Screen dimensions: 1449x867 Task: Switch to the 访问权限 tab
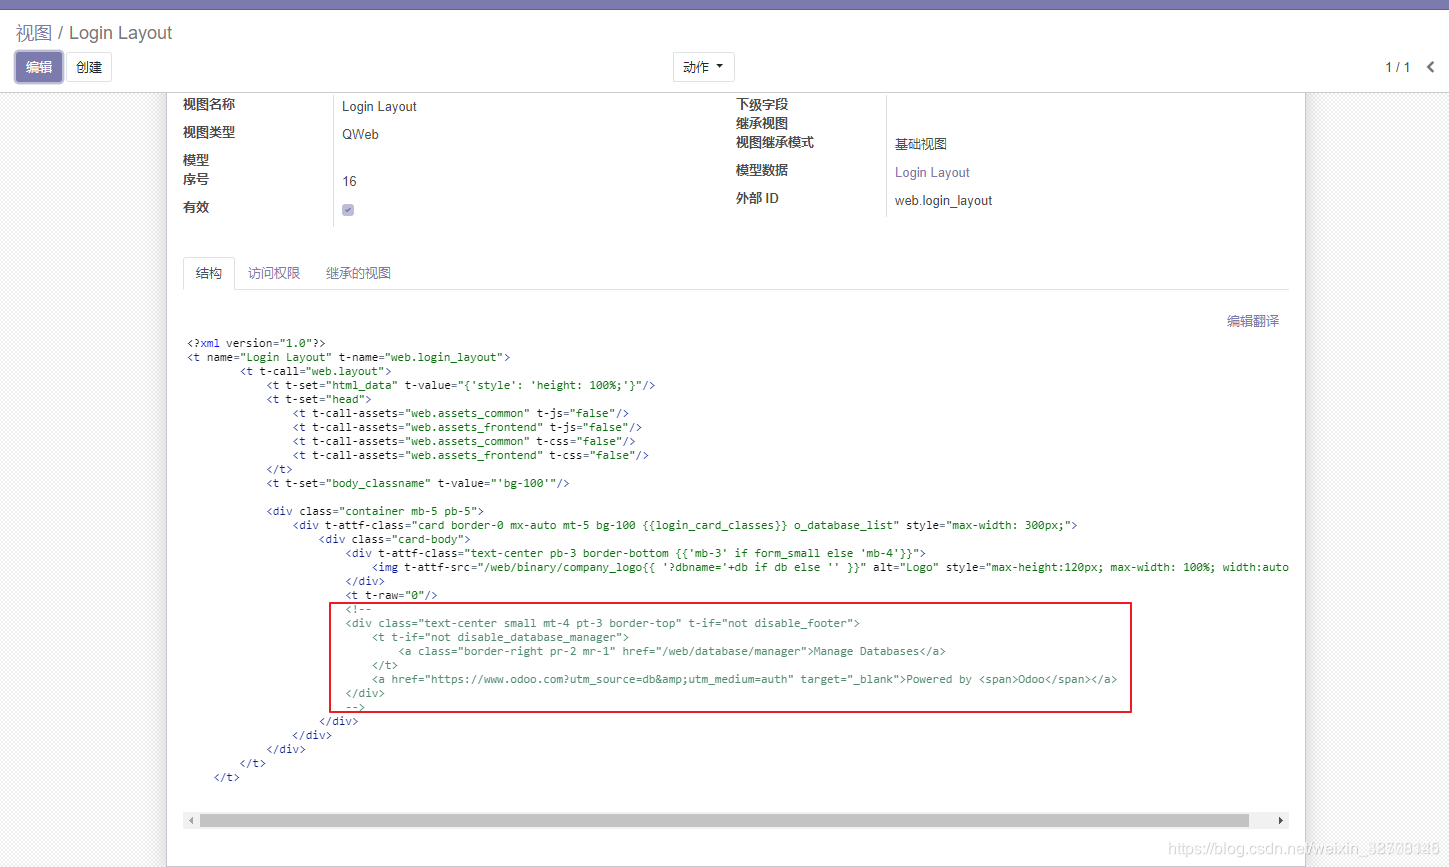[x=274, y=273]
